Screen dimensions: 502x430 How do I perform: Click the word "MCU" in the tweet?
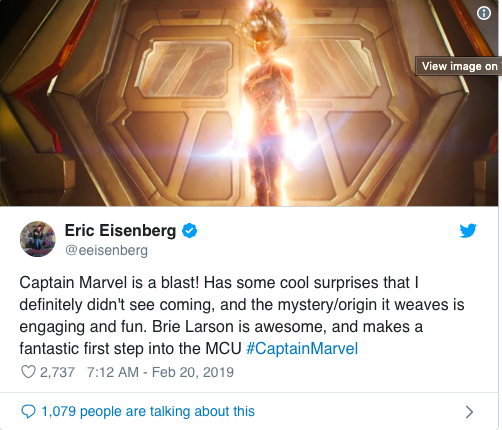pos(223,349)
